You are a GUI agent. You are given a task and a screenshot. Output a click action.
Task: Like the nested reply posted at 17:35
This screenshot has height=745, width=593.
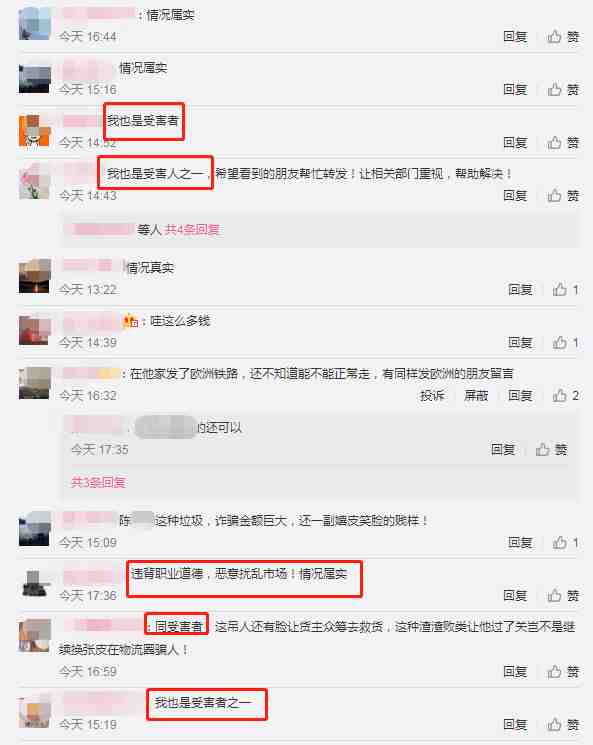click(x=551, y=449)
